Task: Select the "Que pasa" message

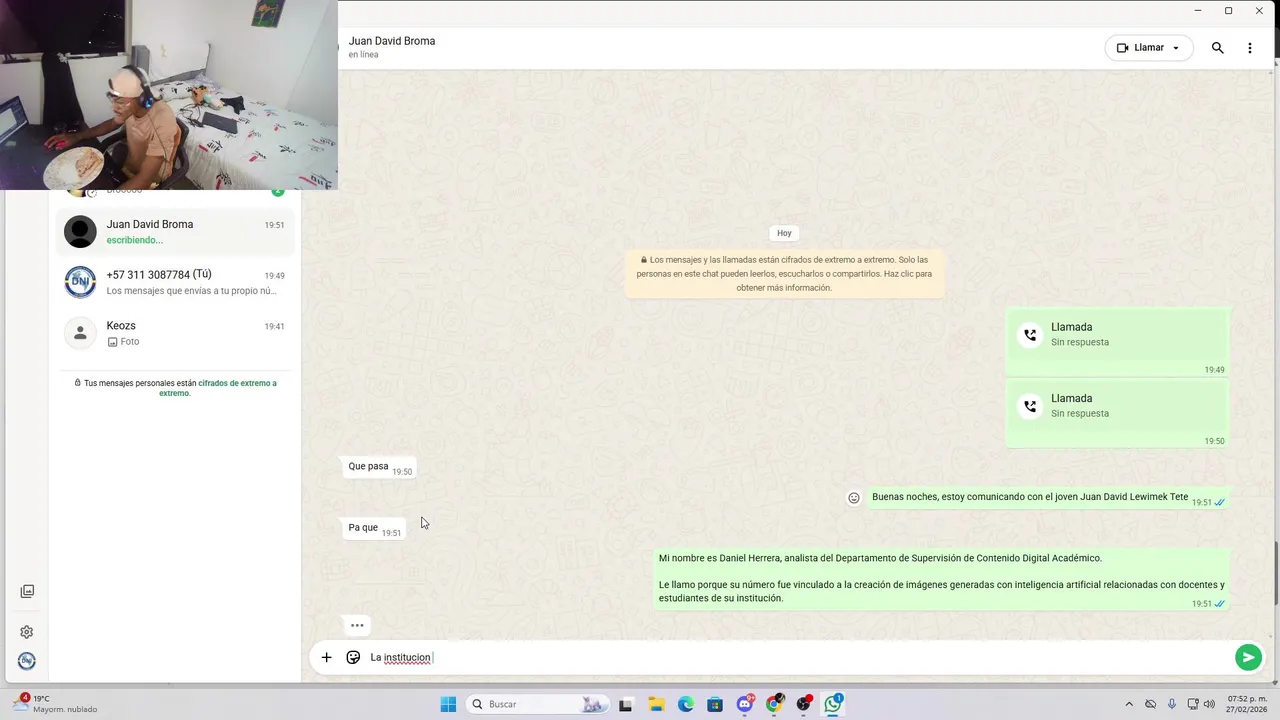Action: pyautogui.click(x=379, y=467)
